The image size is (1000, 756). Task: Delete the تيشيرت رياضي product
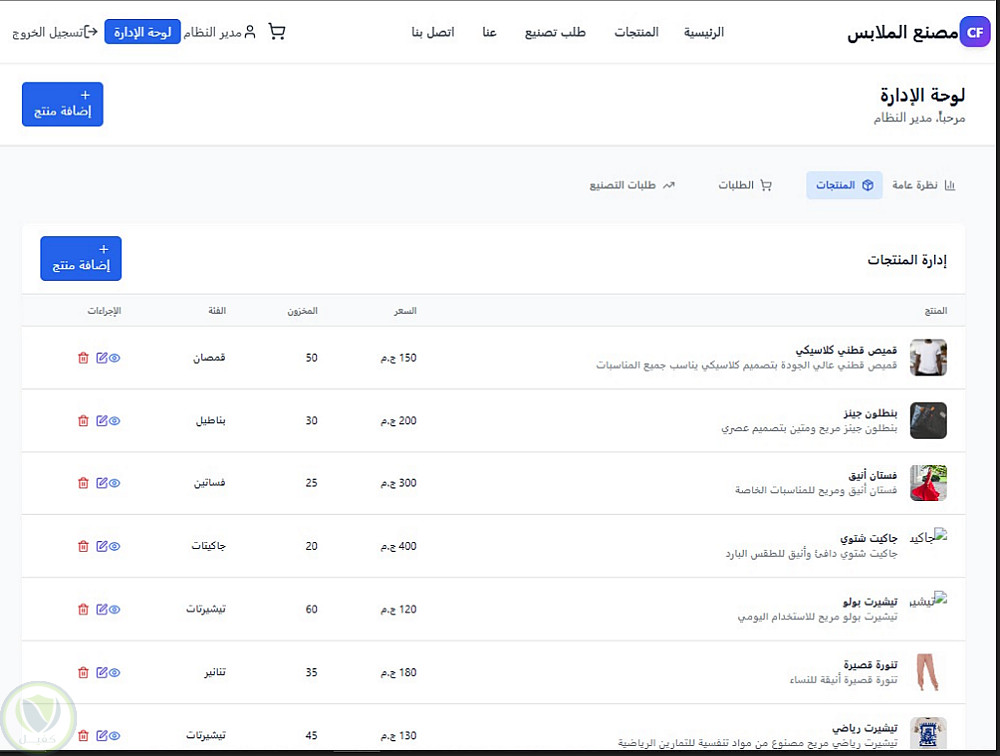click(x=83, y=736)
